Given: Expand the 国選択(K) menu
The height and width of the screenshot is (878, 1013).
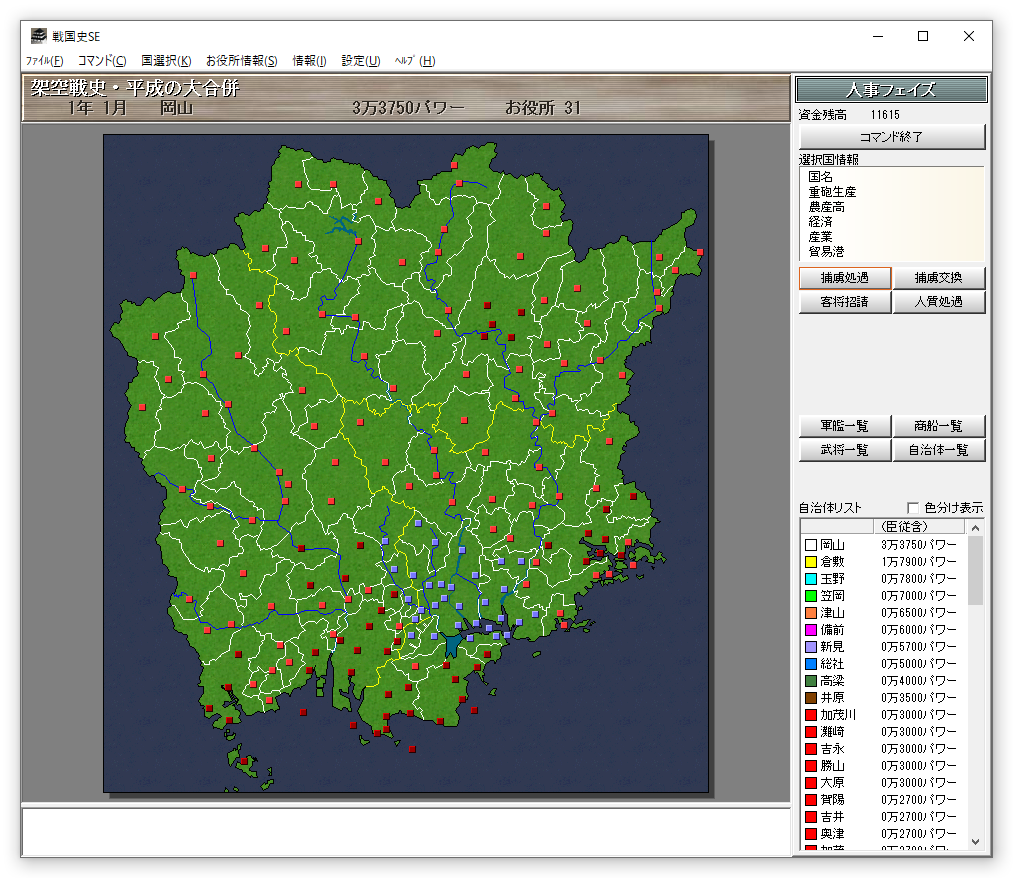Looking at the screenshot, I should pos(166,61).
